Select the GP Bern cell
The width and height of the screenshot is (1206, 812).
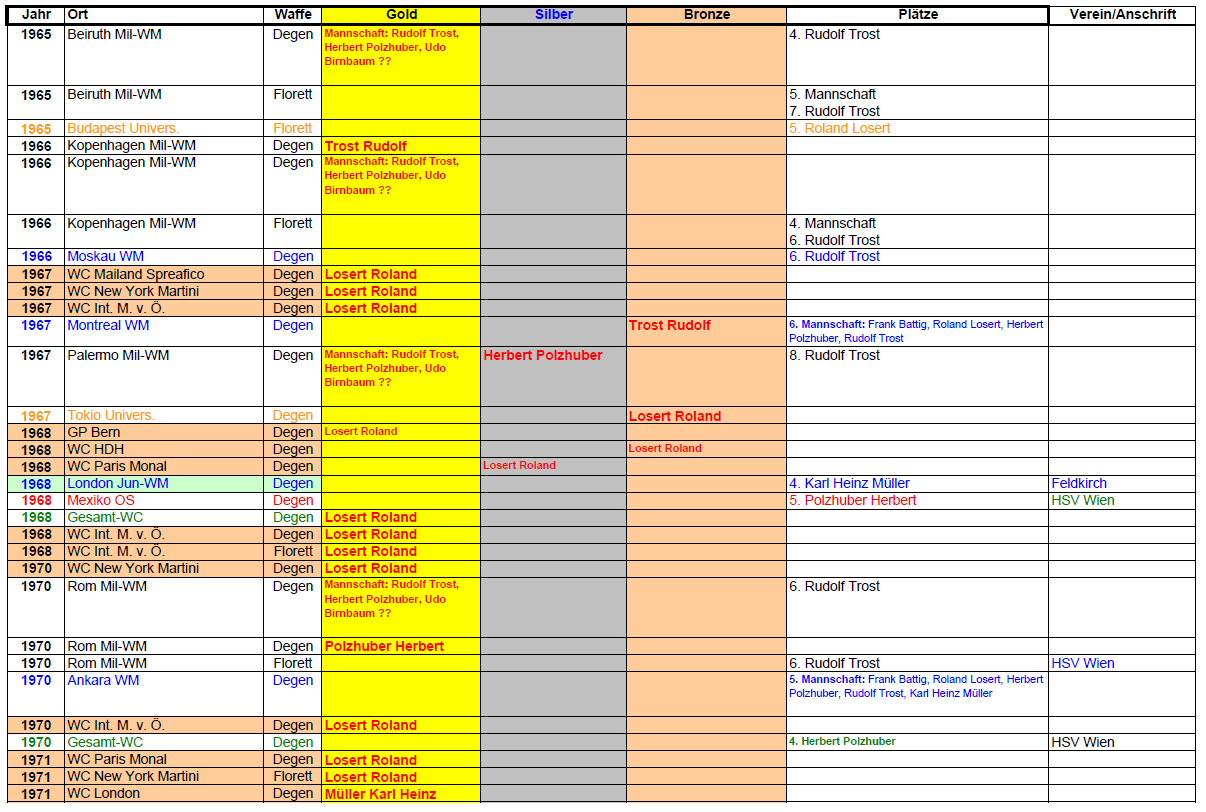[x=95, y=432]
